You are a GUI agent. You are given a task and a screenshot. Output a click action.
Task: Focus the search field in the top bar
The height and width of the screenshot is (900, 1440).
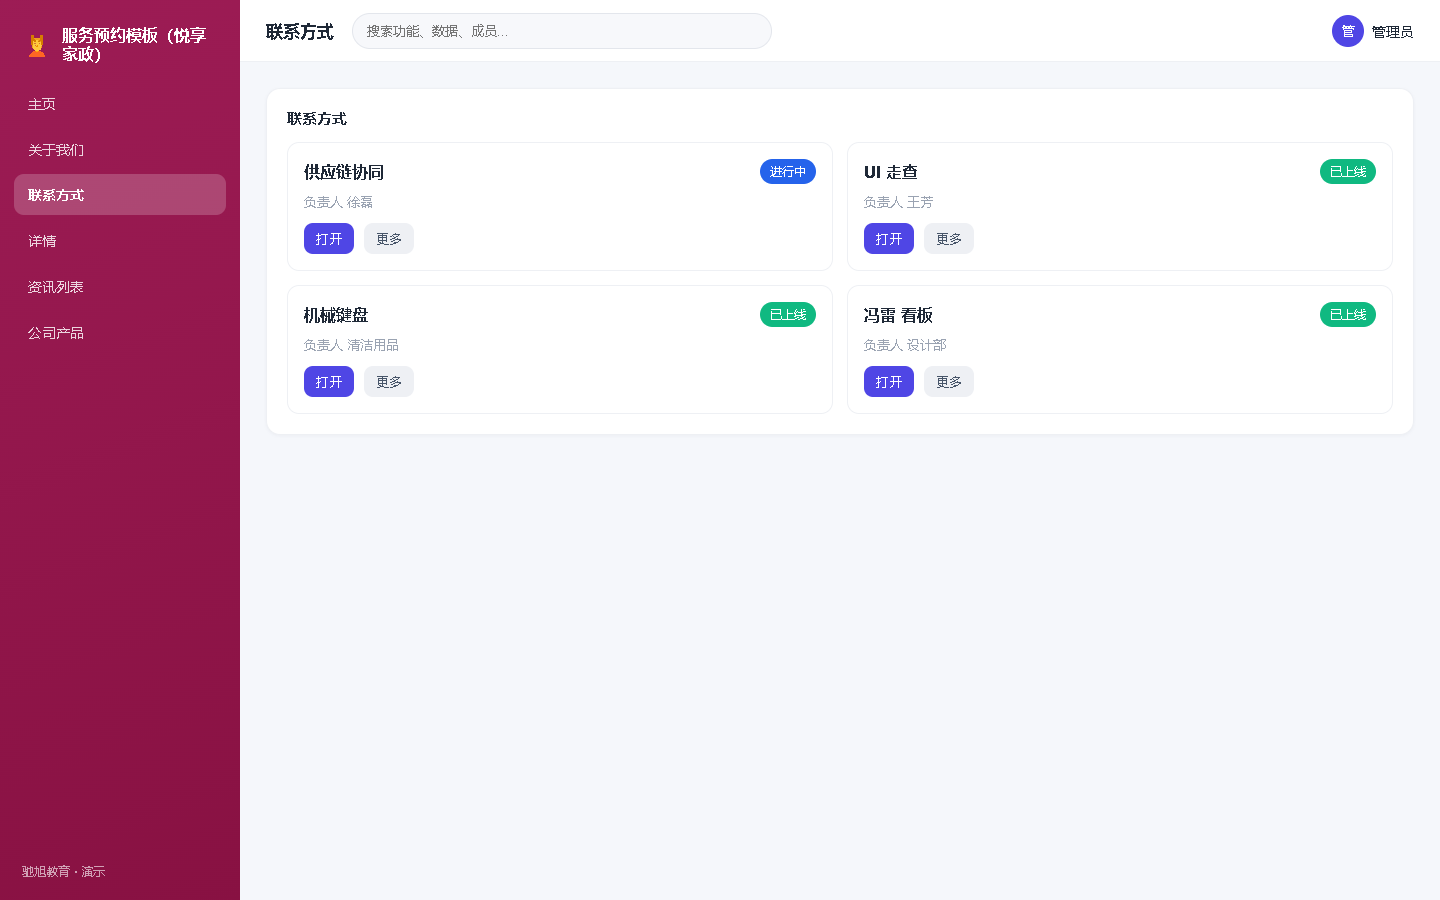pyautogui.click(x=562, y=31)
